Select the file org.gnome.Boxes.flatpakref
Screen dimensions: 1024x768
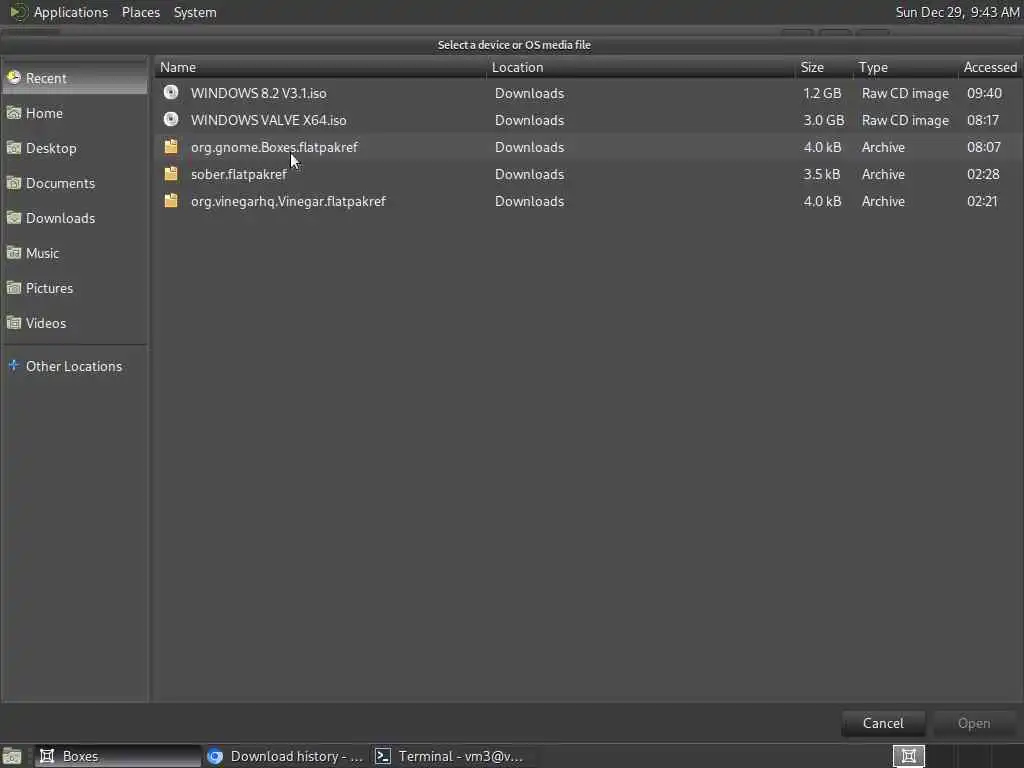(588, 147)
